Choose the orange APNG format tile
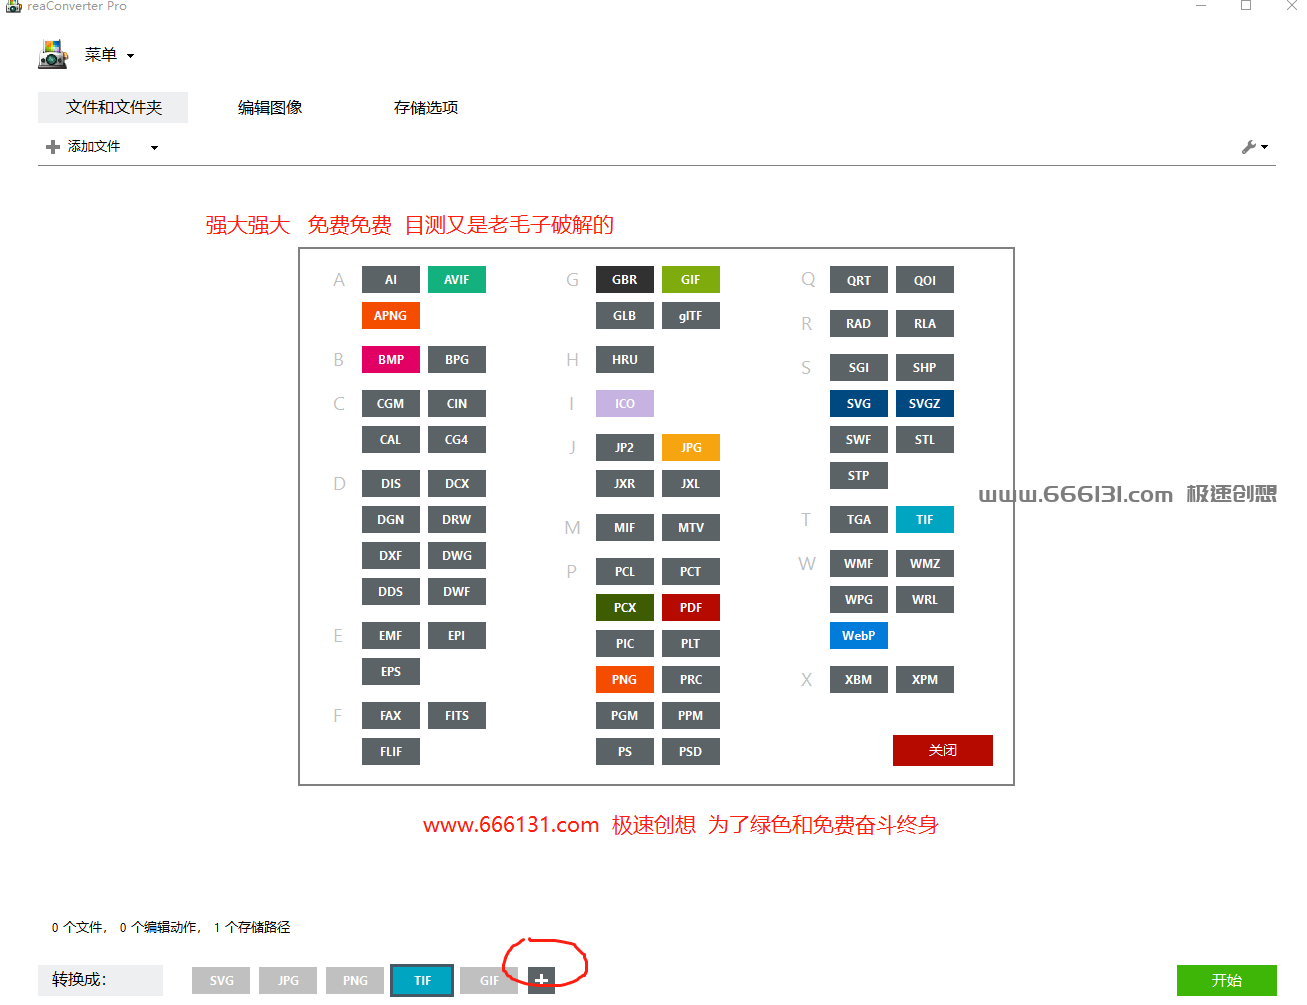The image size is (1307, 1005). [x=391, y=316]
